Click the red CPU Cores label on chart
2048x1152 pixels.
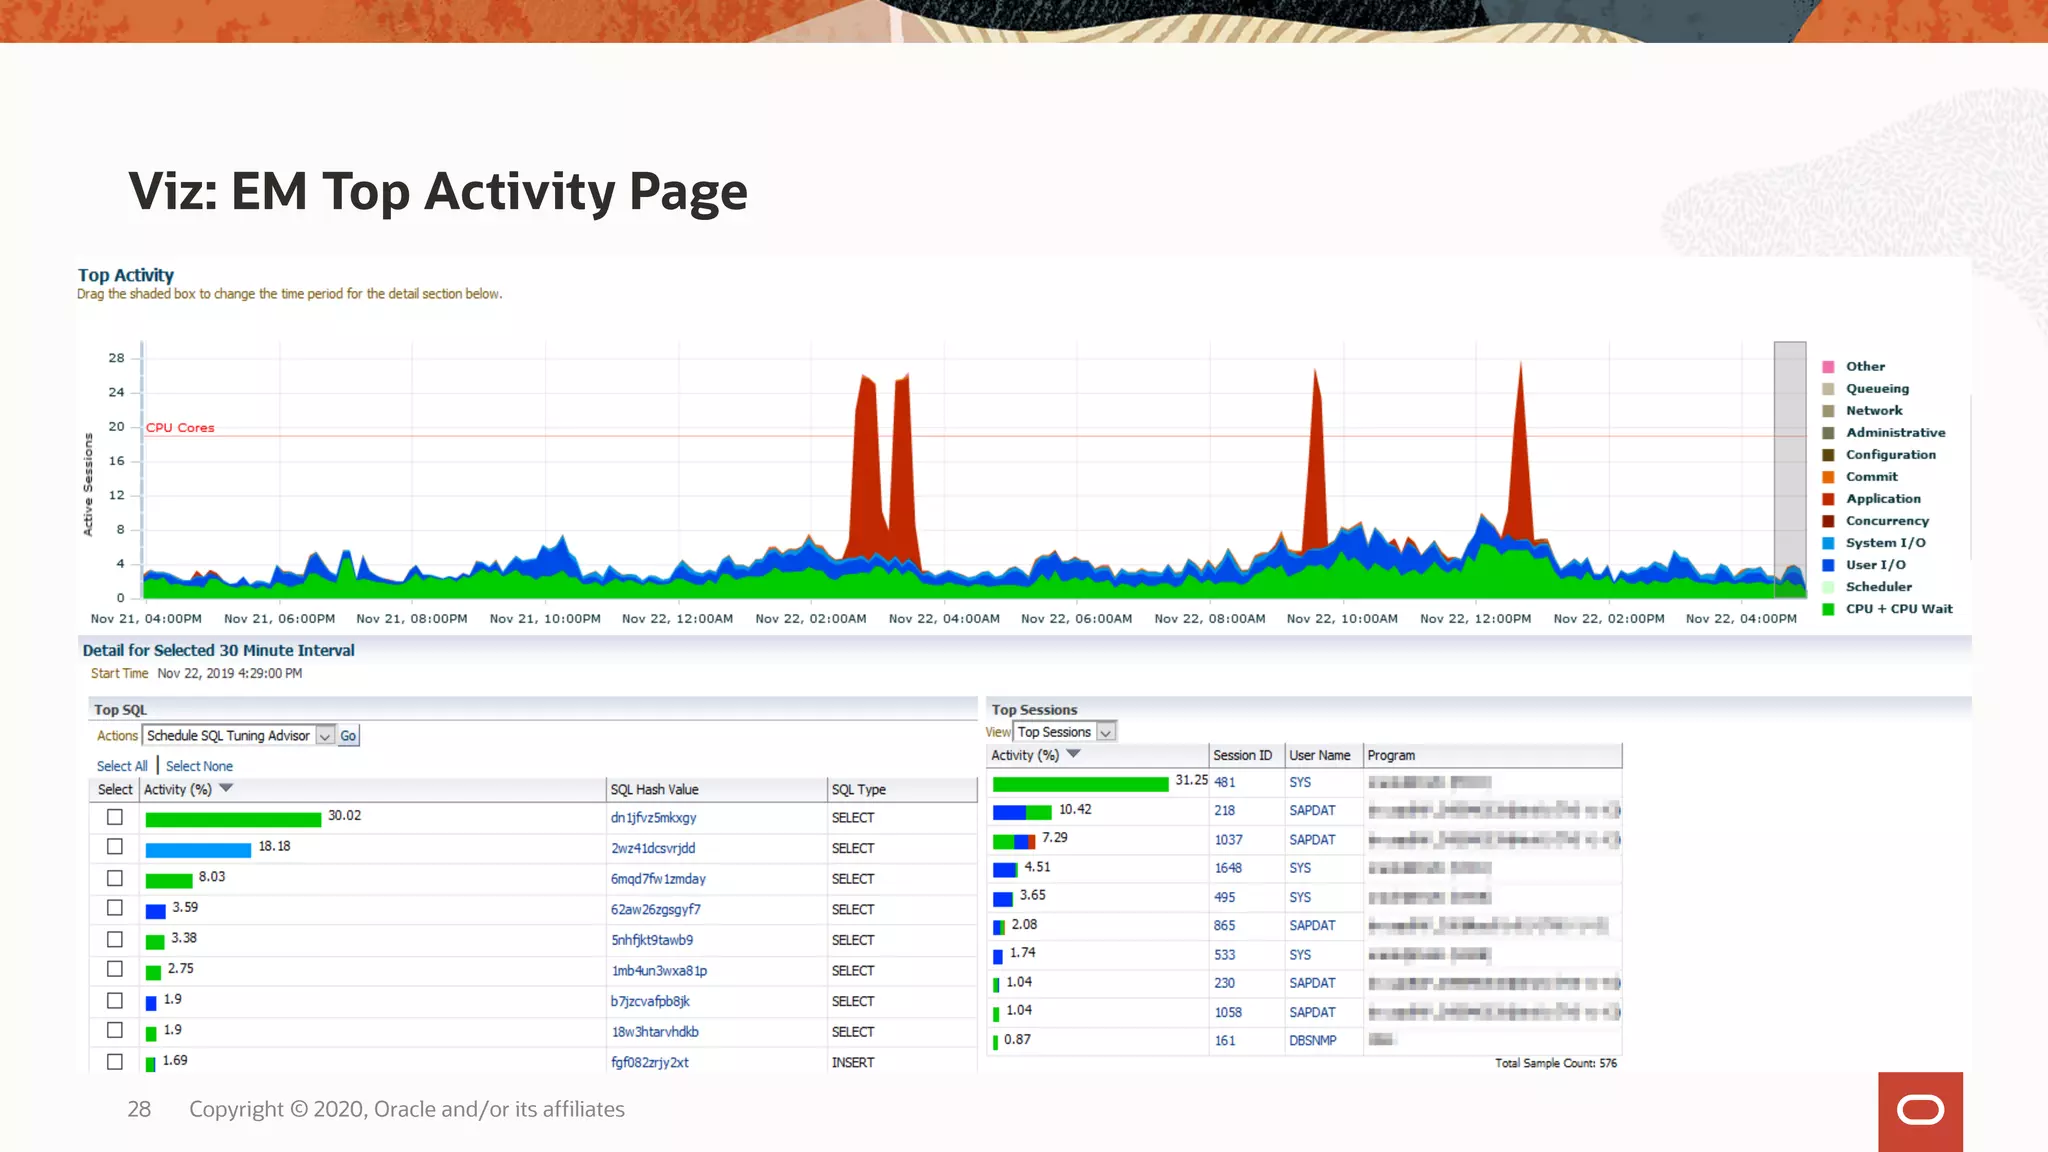[180, 427]
